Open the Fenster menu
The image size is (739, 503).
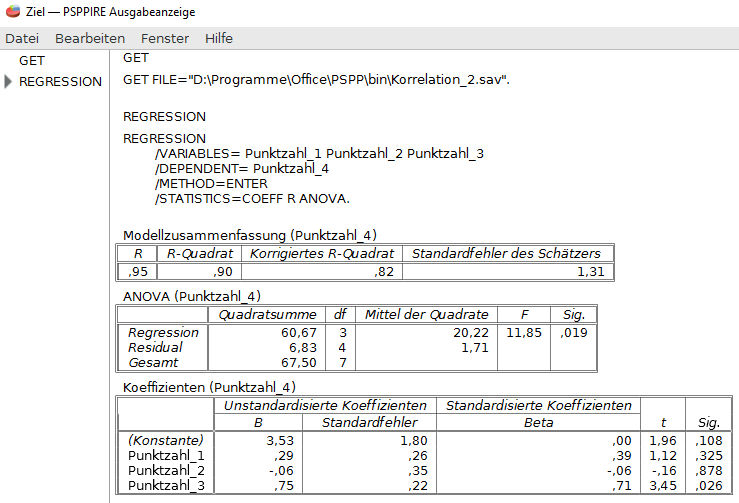click(164, 38)
